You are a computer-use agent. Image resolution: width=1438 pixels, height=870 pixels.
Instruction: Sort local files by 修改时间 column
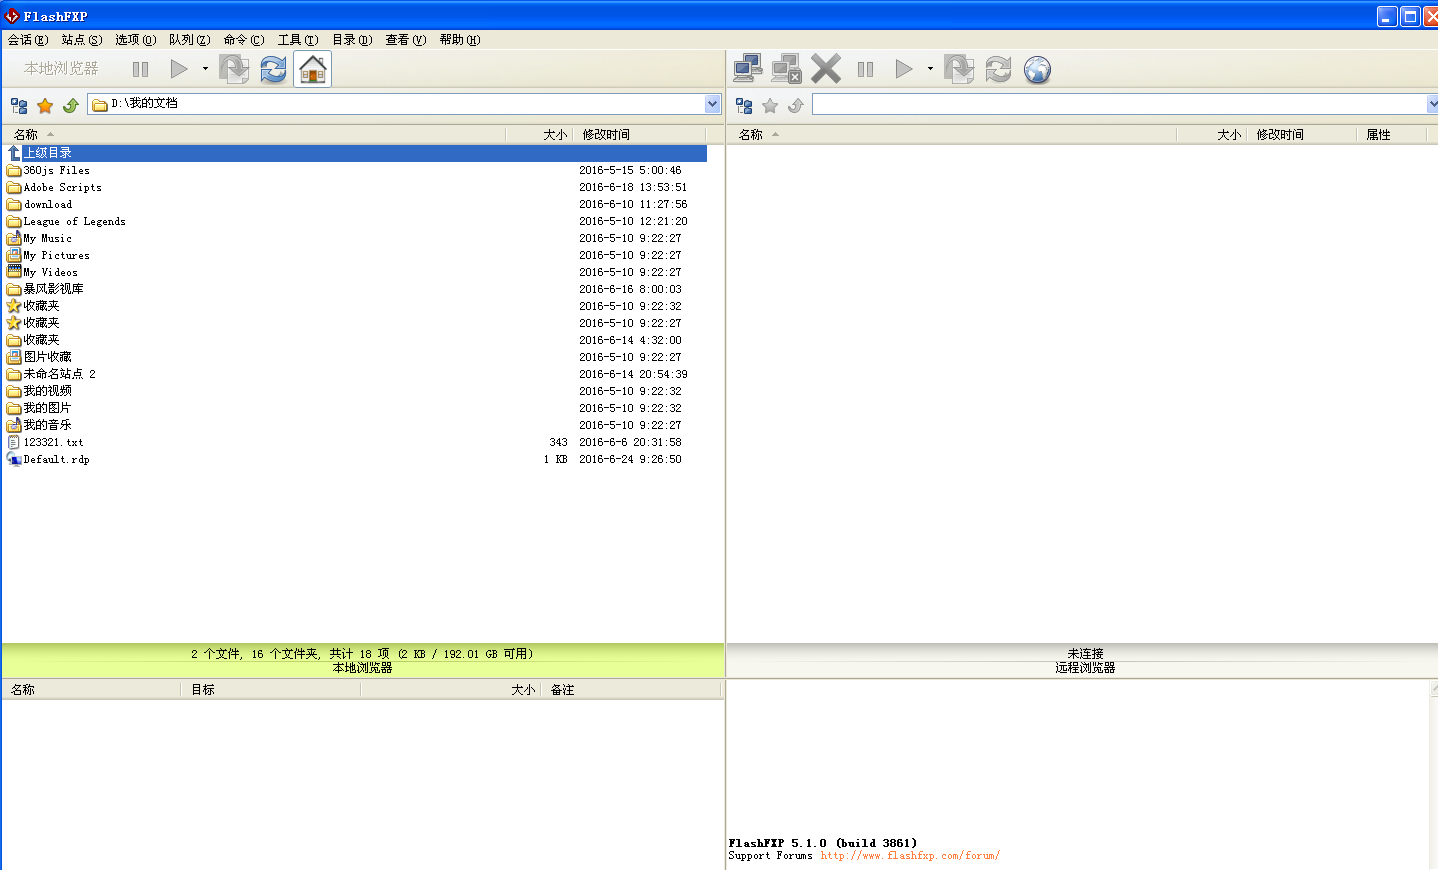pyautogui.click(x=608, y=134)
